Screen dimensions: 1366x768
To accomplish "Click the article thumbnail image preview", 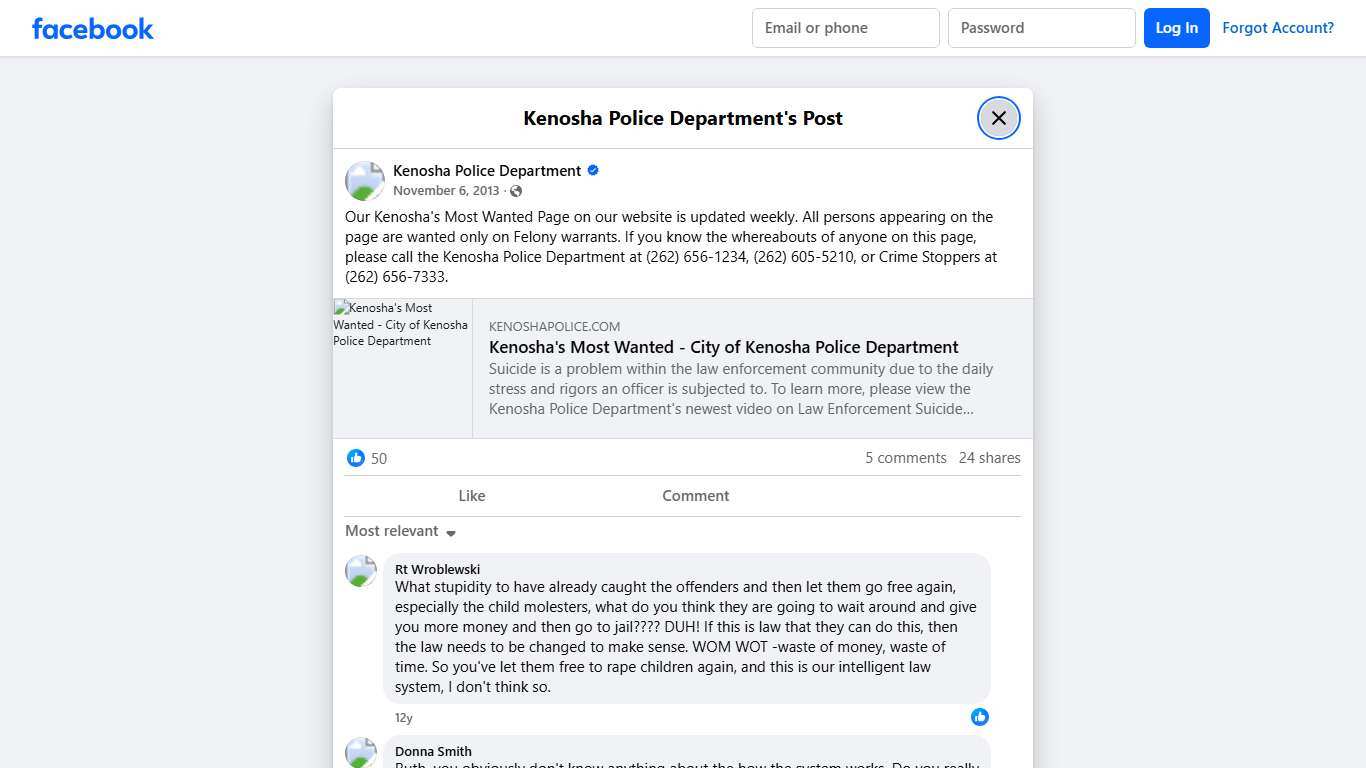I will [401, 368].
